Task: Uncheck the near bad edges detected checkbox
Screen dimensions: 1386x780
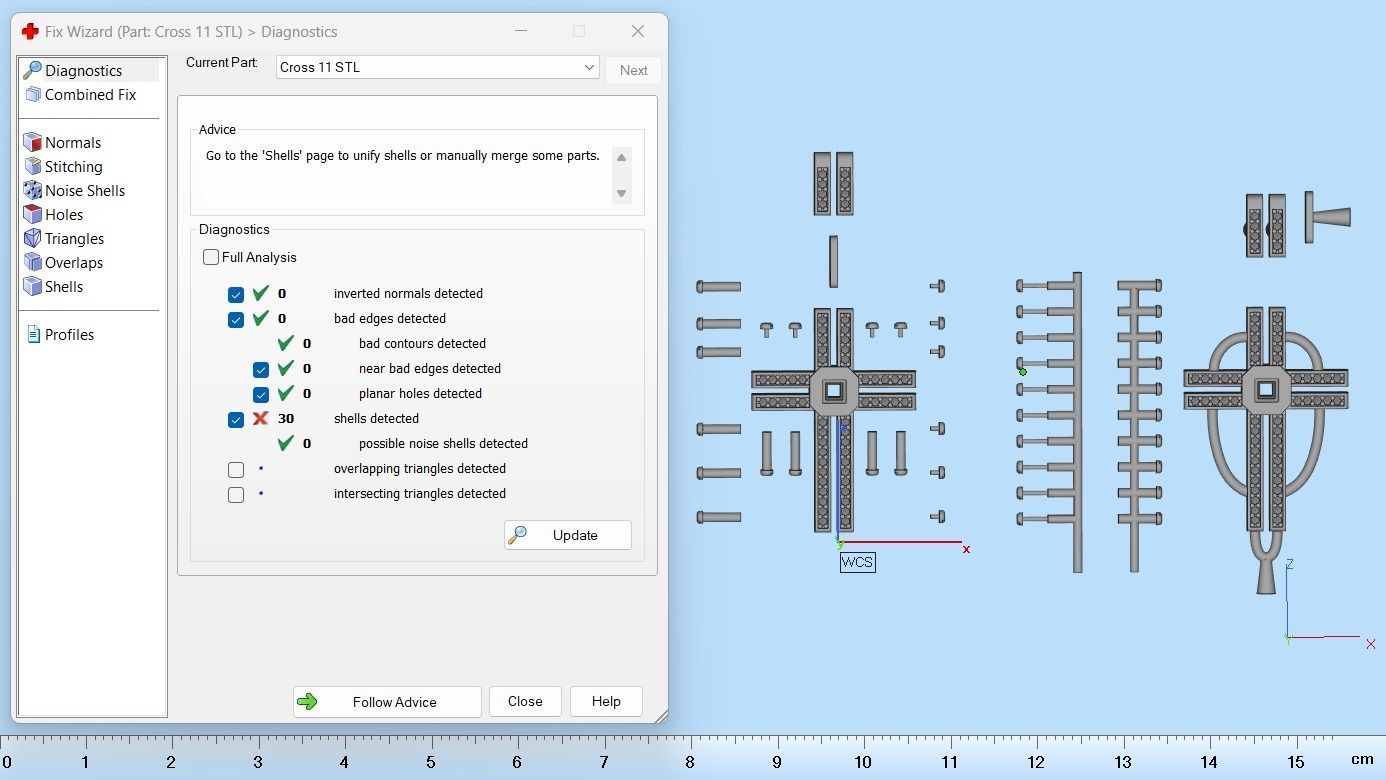Action: coord(261,369)
